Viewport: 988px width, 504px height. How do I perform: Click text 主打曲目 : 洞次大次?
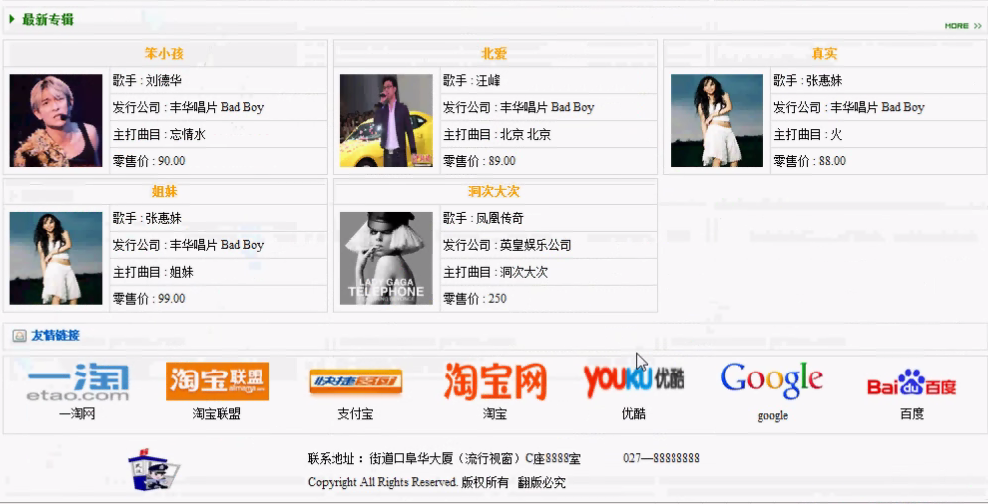tap(495, 272)
